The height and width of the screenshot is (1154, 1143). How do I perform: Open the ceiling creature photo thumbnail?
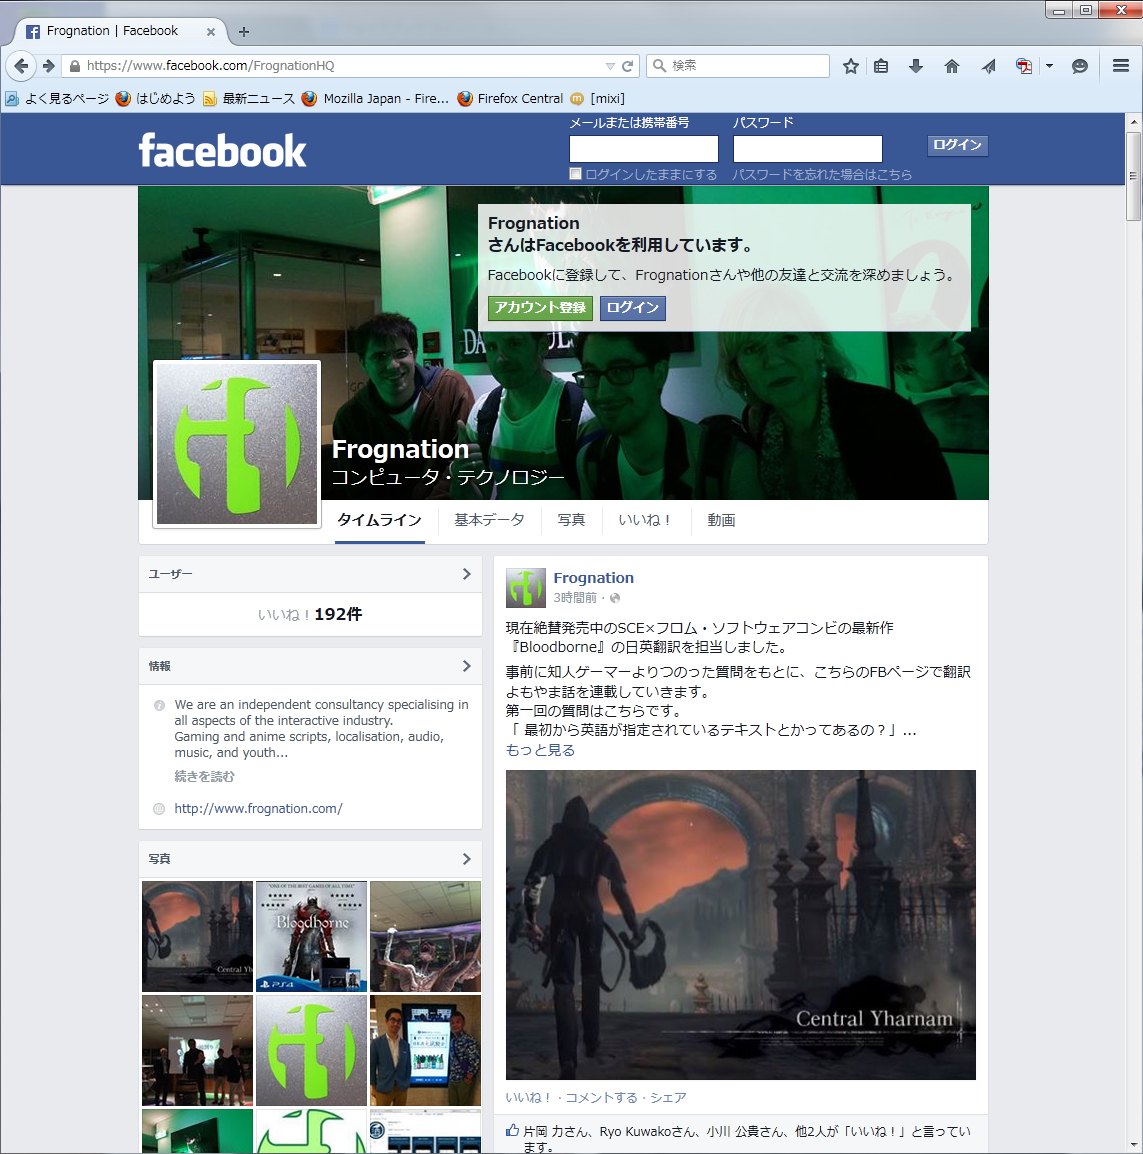click(x=425, y=936)
